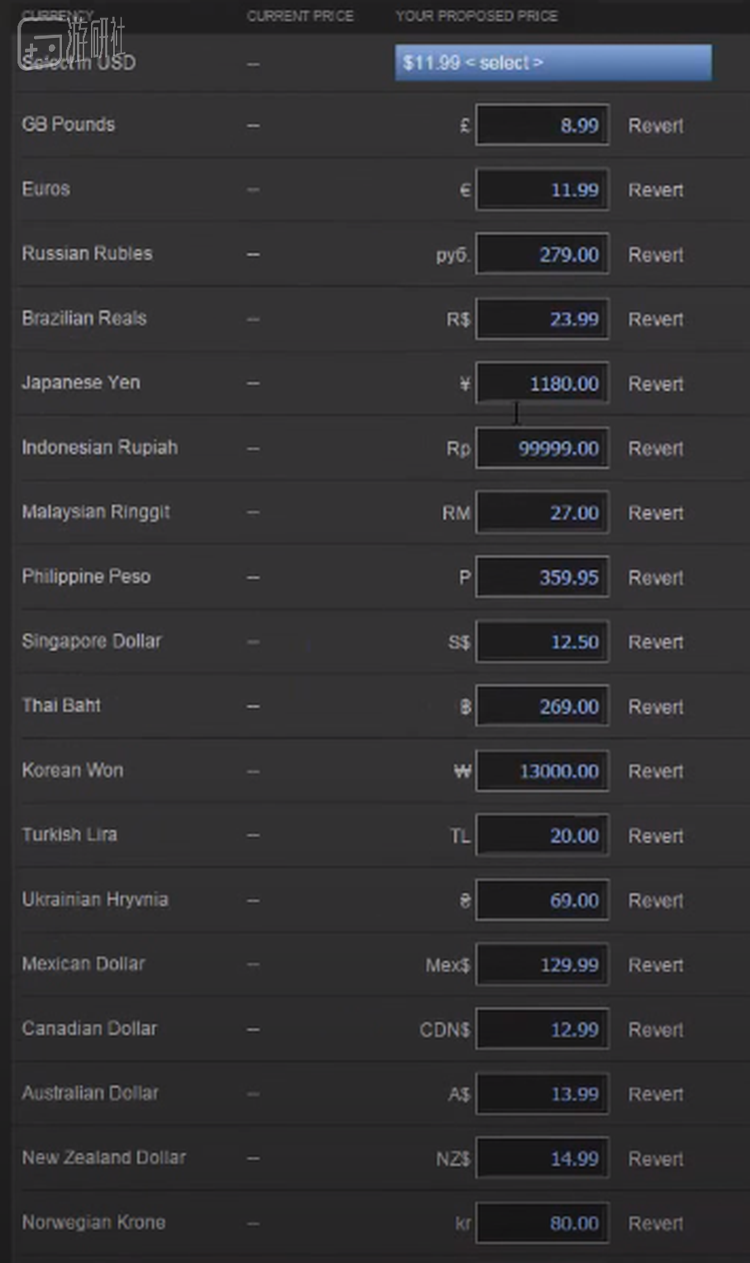Viewport: 750px width, 1263px height.
Task: Revert the Philippine Peso price
Action: (x=656, y=577)
